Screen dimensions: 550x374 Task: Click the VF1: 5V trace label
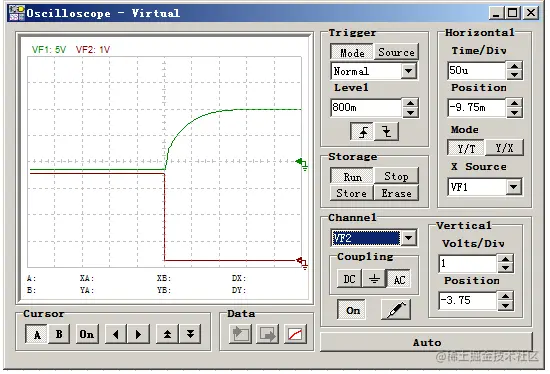tap(49, 49)
